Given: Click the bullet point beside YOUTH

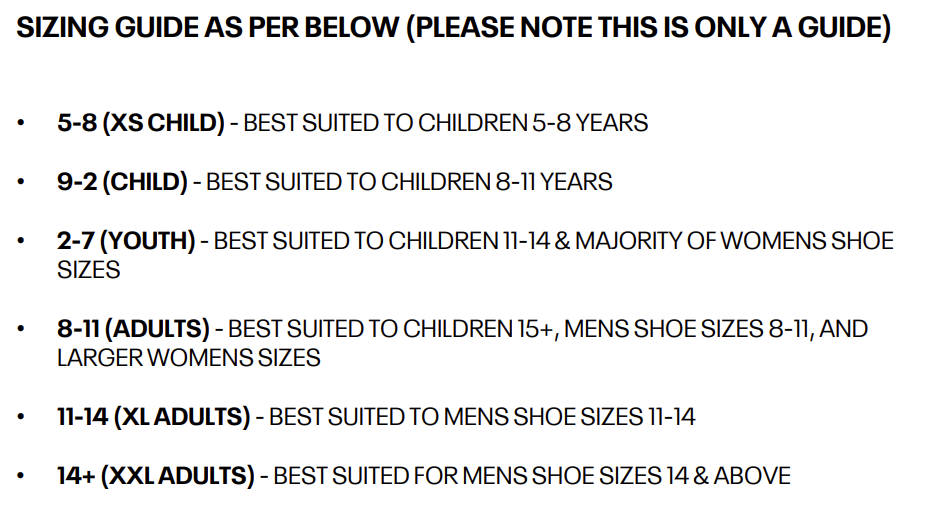Looking at the screenshot, I should coord(22,242).
